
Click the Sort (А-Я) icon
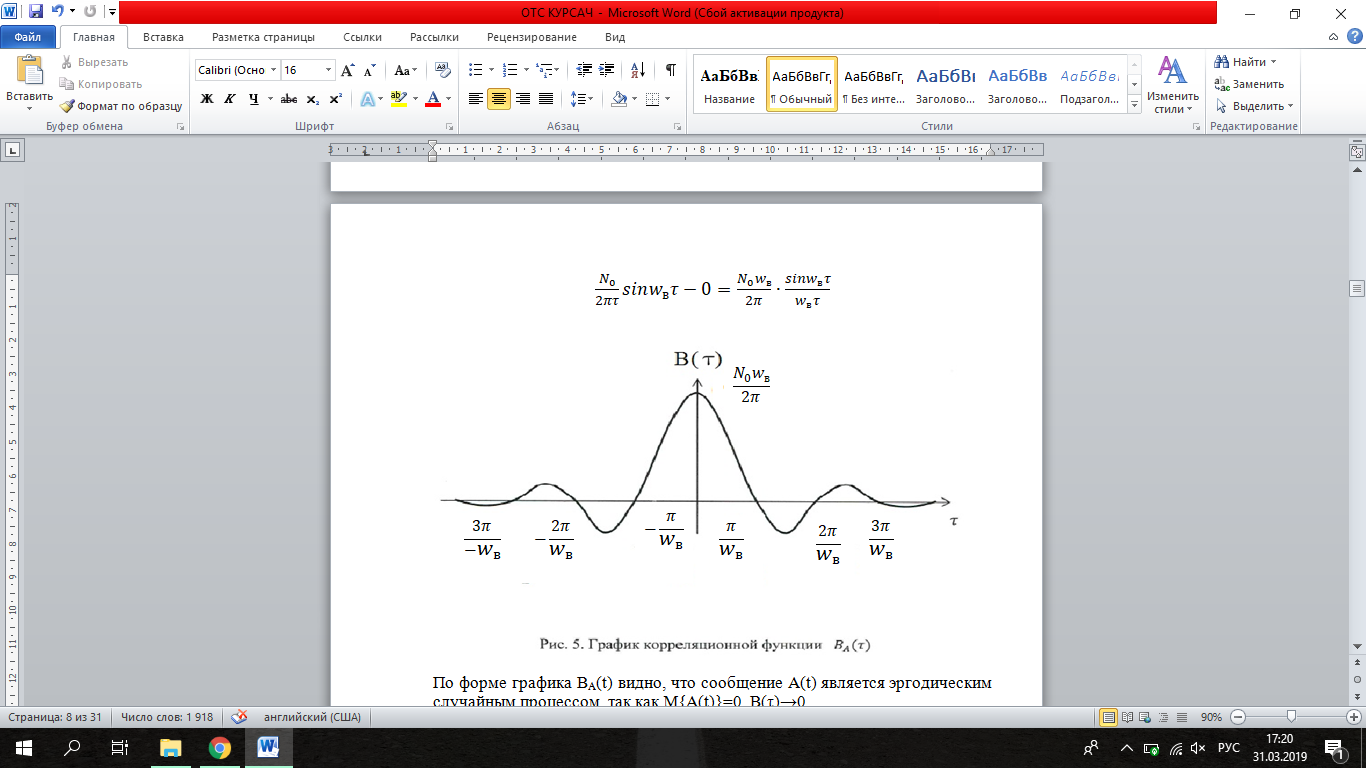pyautogui.click(x=636, y=70)
